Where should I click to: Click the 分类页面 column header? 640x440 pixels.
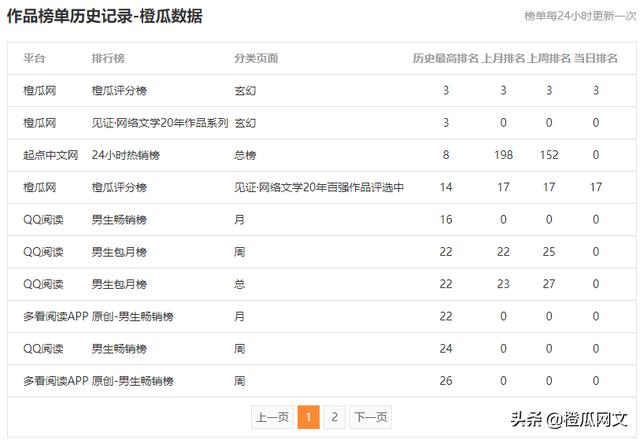click(x=256, y=58)
